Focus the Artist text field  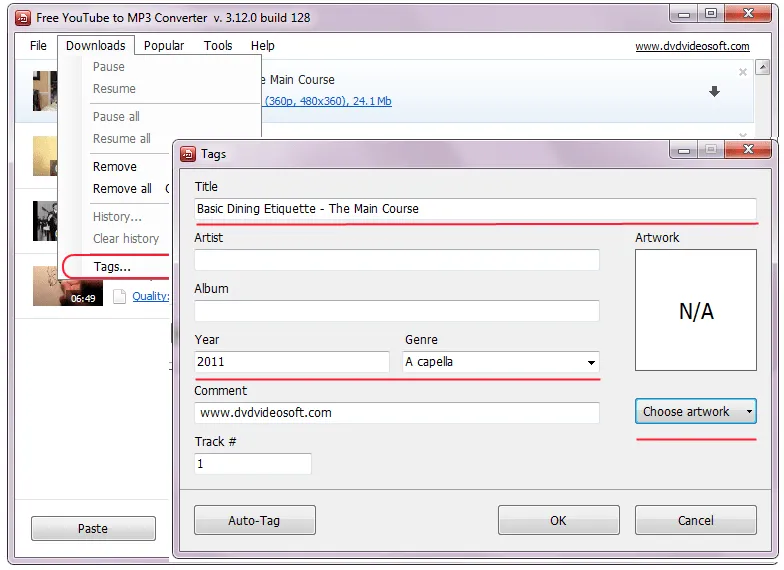pos(396,260)
